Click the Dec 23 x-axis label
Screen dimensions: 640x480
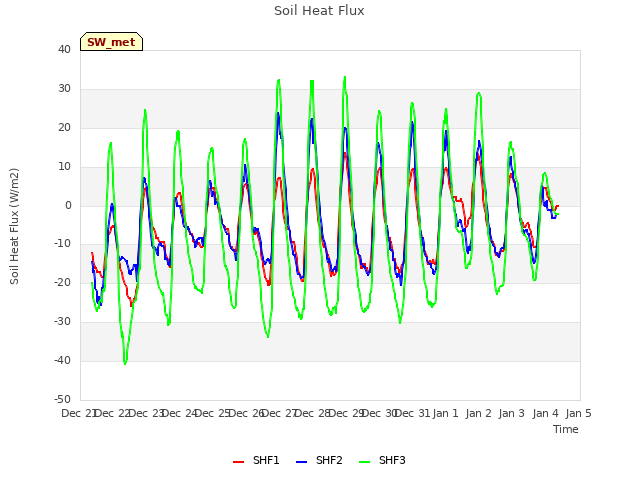(147, 413)
